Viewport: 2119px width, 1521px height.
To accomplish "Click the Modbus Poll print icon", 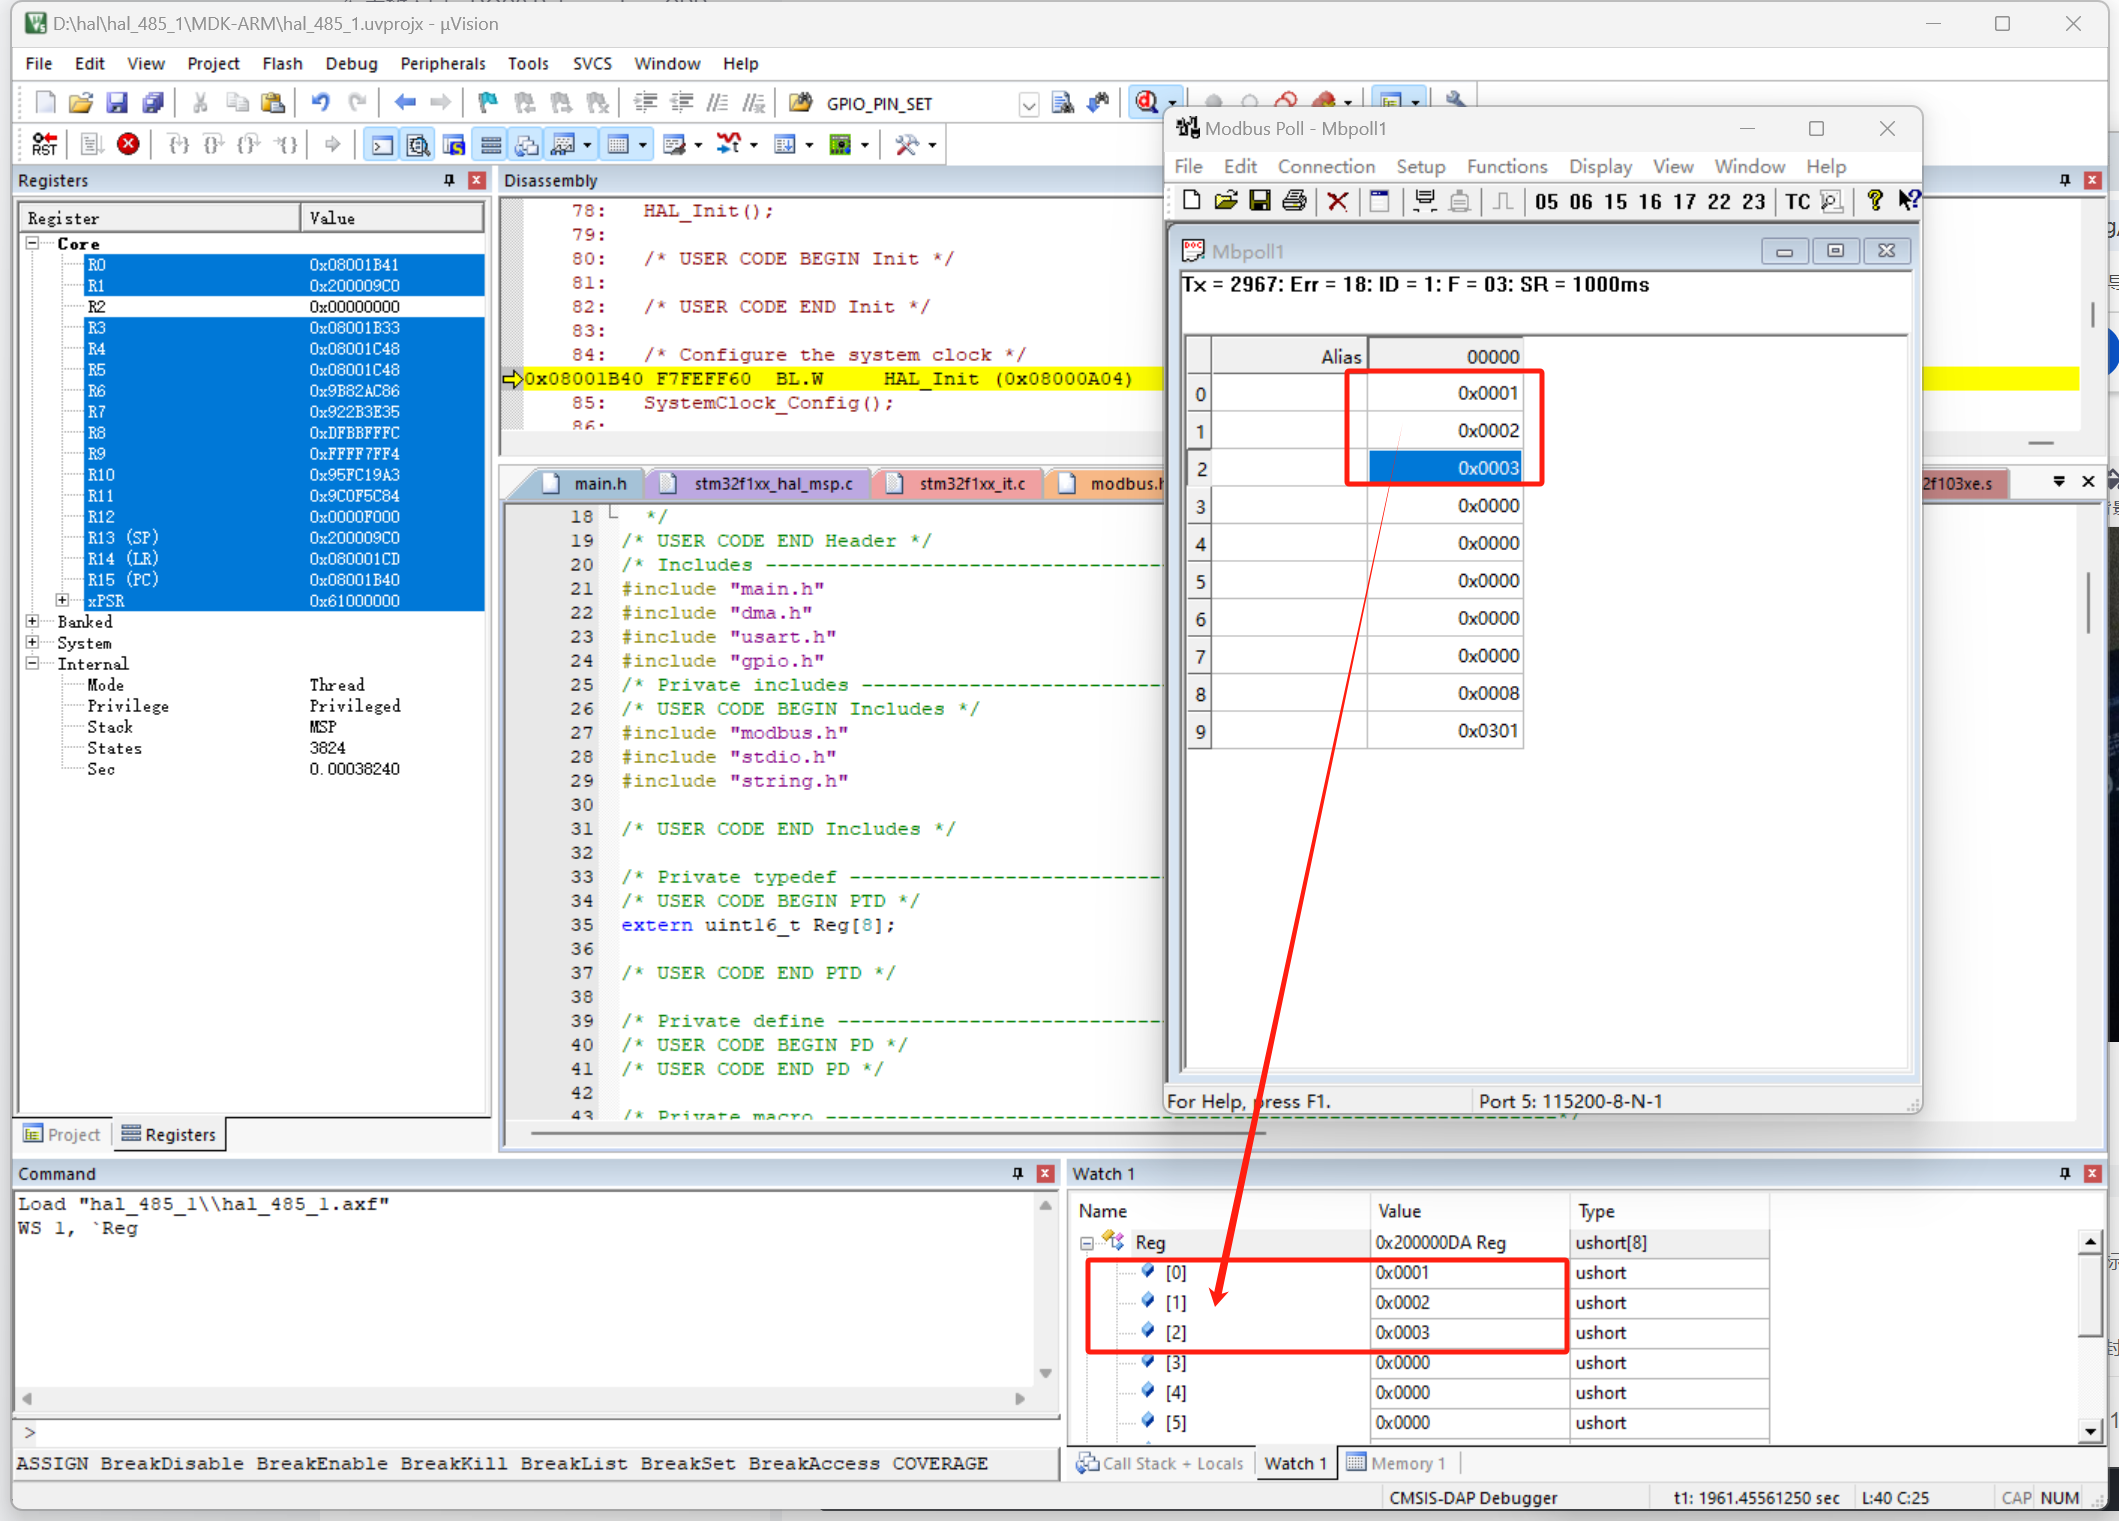I will pyautogui.click(x=1294, y=201).
